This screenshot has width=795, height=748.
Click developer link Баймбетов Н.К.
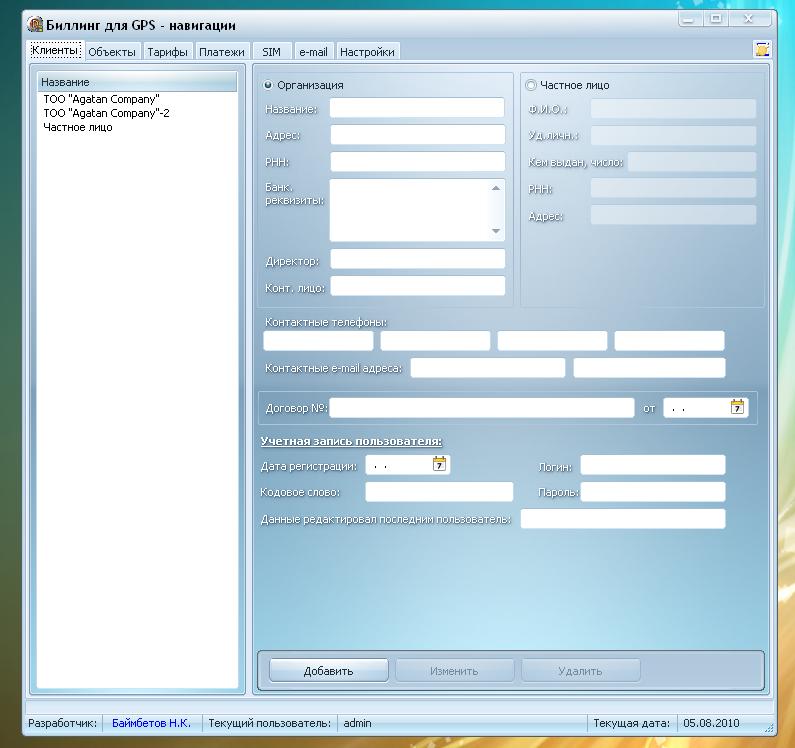pyautogui.click(x=151, y=723)
